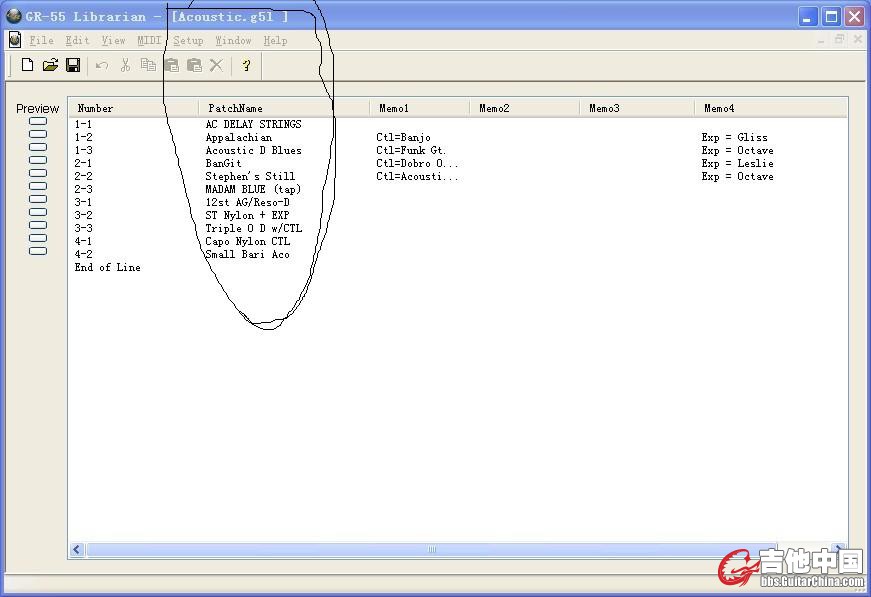Image resolution: width=871 pixels, height=597 pixels.
Task: Click the document icon beside File menu
Action: click(x=14, y=40)
